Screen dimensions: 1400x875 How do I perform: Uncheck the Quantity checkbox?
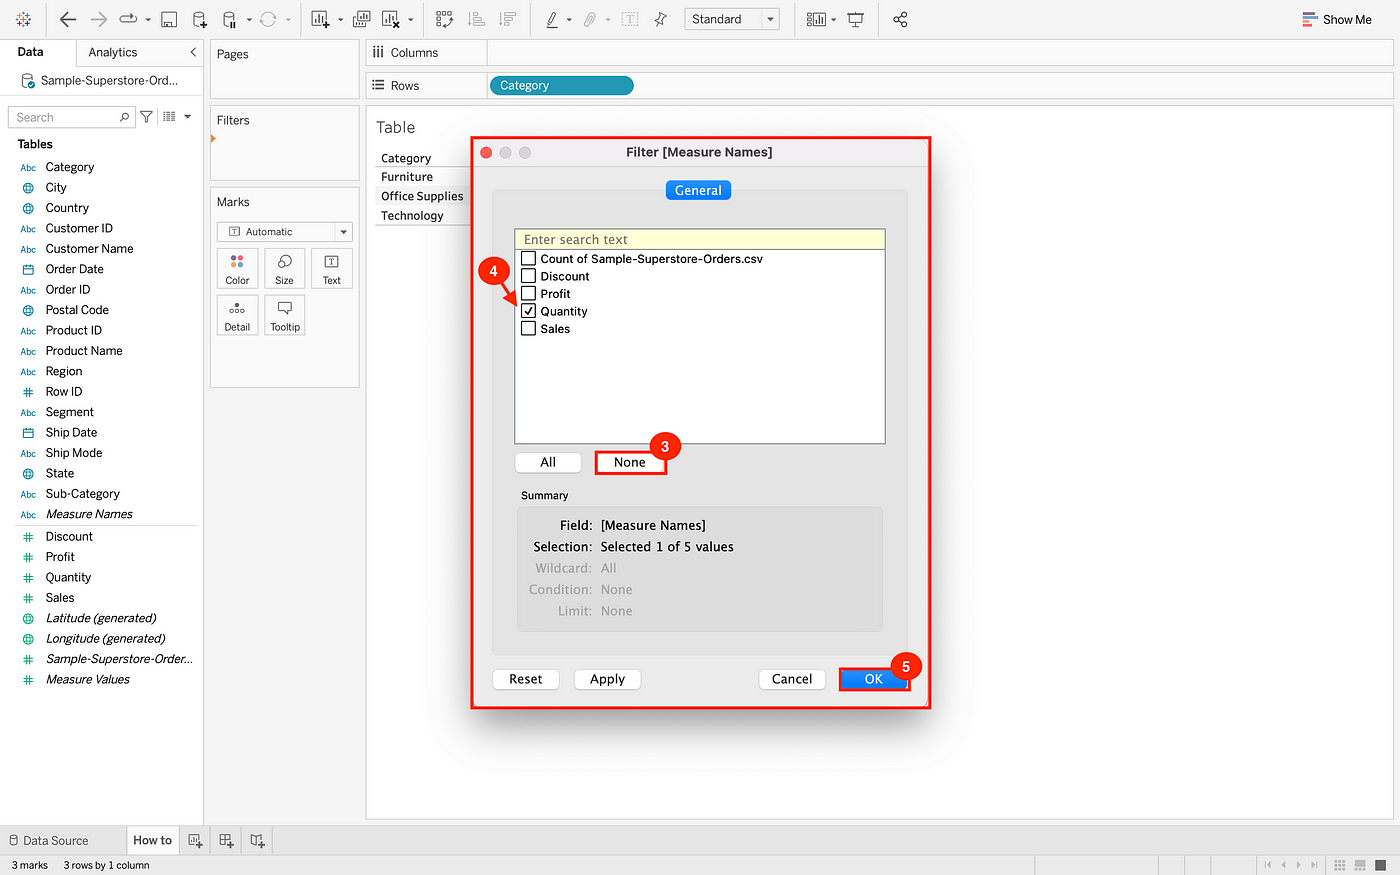[x=529, y=311]
